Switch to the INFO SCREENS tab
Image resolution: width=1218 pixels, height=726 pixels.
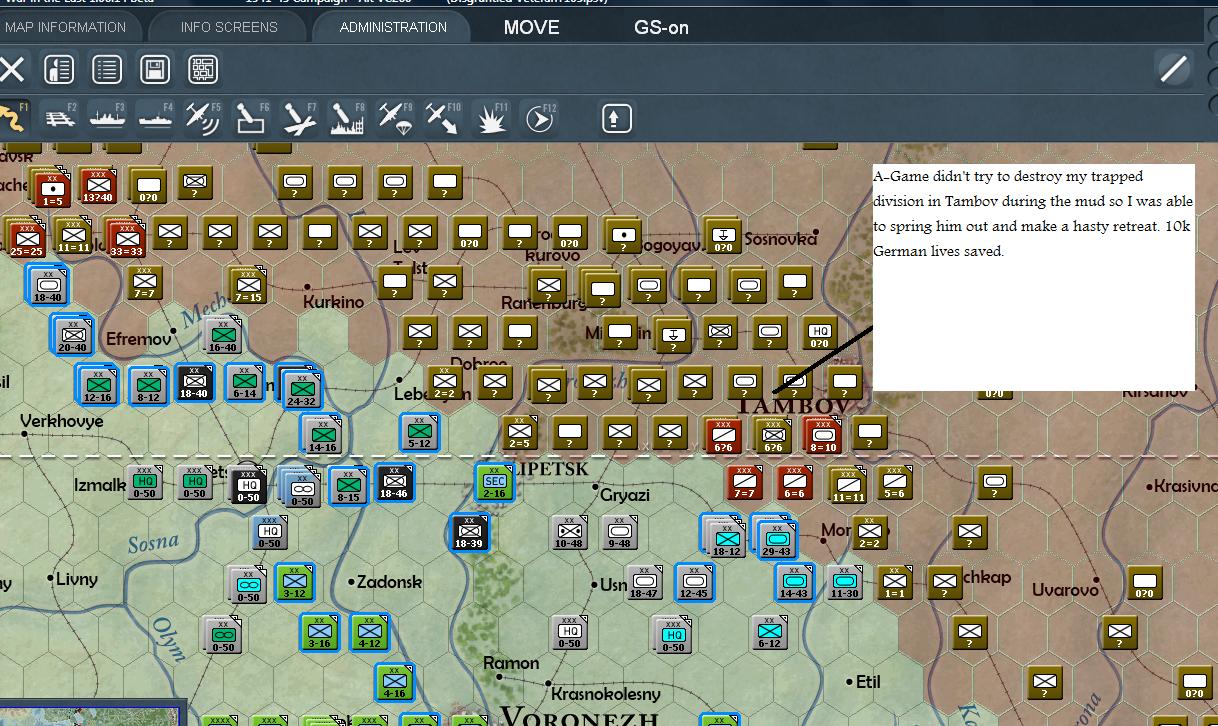coord(229,27)
